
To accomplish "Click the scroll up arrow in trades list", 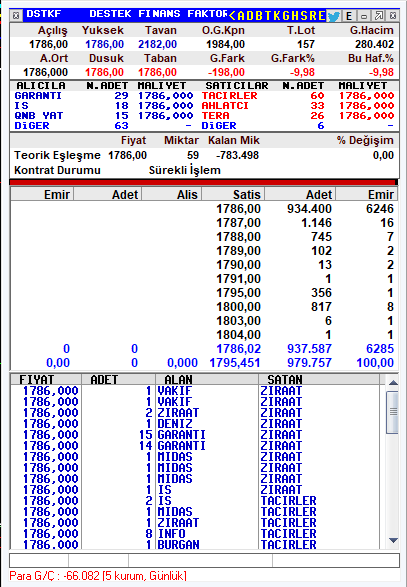I will click(x=393, y=382).
